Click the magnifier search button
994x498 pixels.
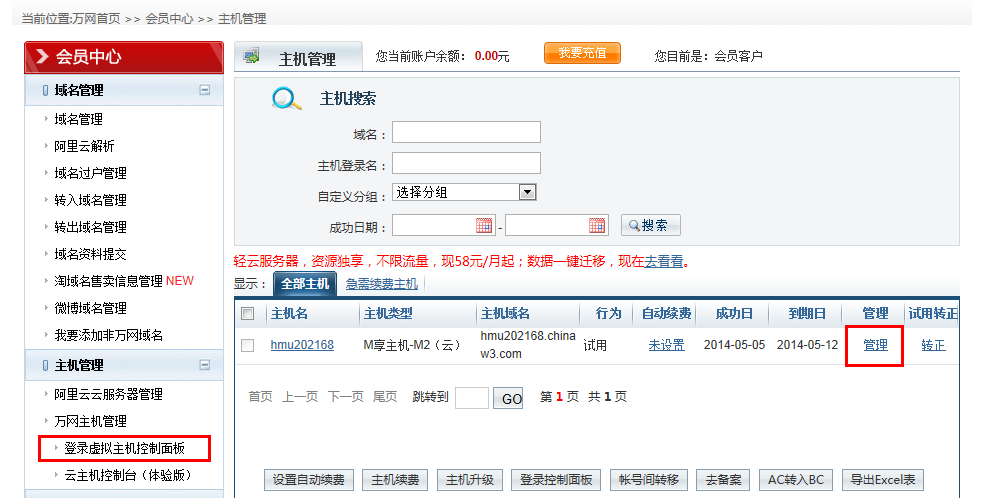650,225
